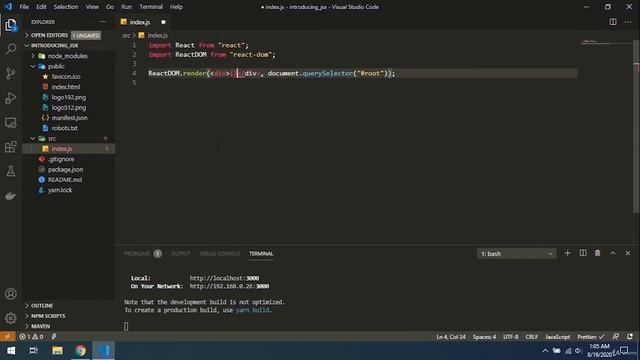Image resolution: width=640 pixels, height=360 pixels.
Task: Select the index.js editor tab
Action: (144, 22)
